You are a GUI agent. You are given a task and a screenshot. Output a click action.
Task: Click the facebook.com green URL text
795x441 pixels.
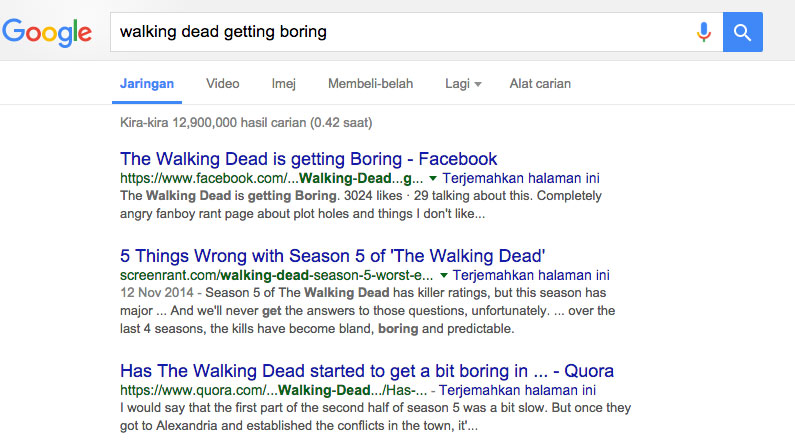271,178
